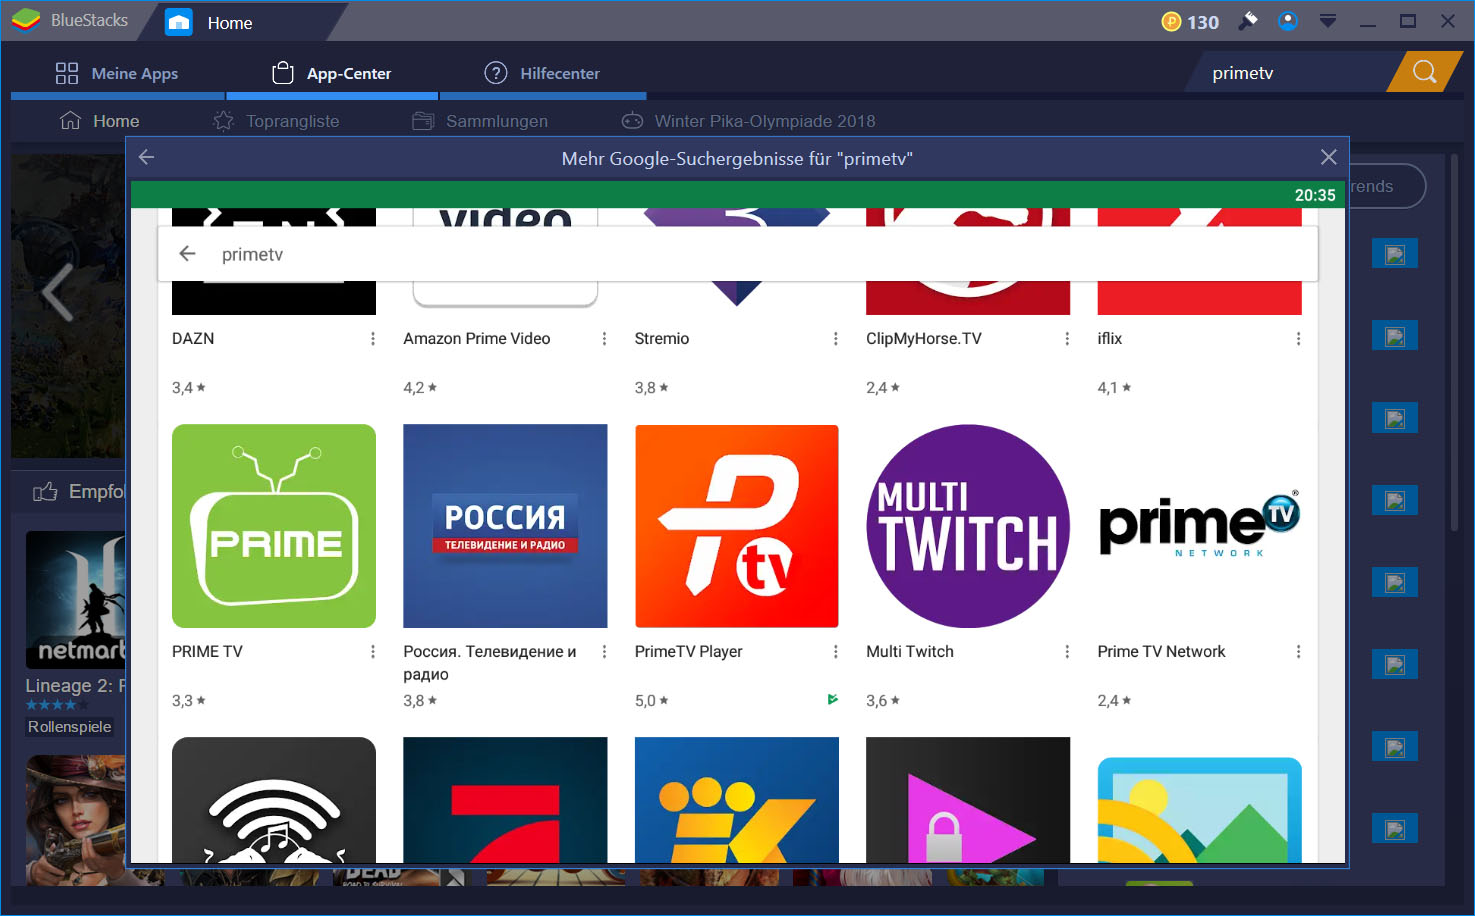The width and height of the screenshot is (1475, 916).
Task: Click the Rollenspiele category tag
Action: [69, 727]
